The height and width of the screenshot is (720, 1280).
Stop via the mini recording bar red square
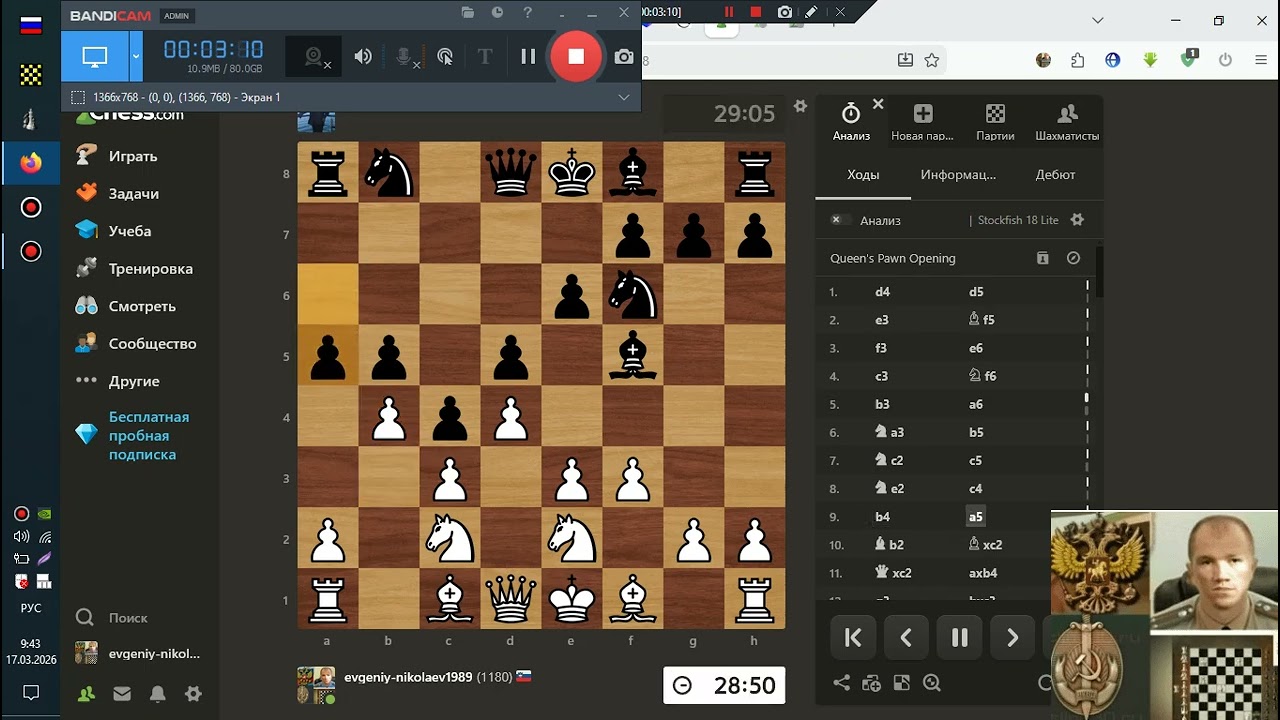point(756,12)
